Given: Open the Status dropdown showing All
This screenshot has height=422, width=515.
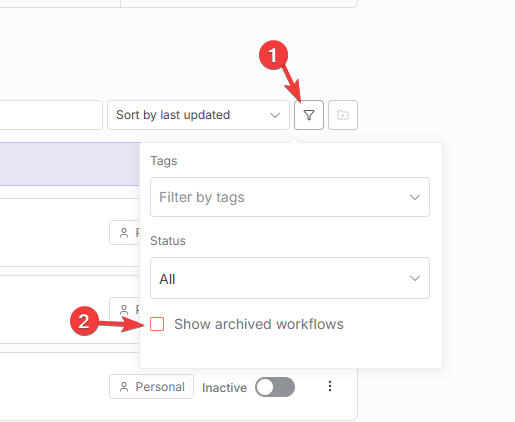Looking at the screenshot, I should [x=290, y=278].
